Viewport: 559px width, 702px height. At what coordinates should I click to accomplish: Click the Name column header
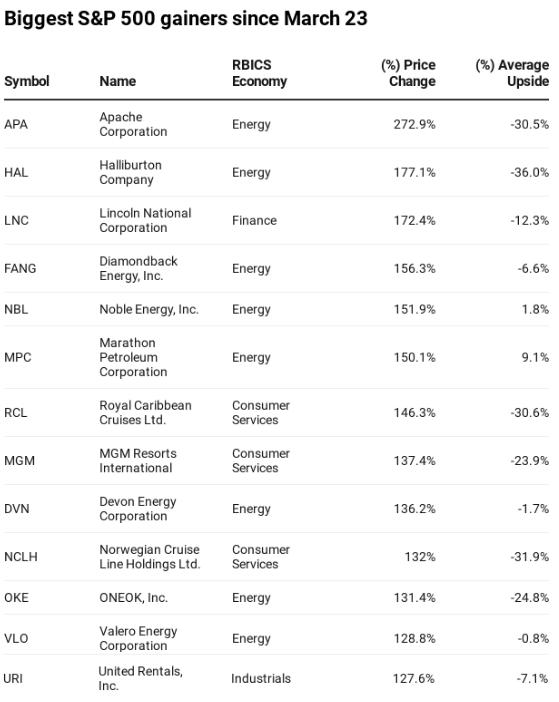pyautogui.click(x=118, y=81)
